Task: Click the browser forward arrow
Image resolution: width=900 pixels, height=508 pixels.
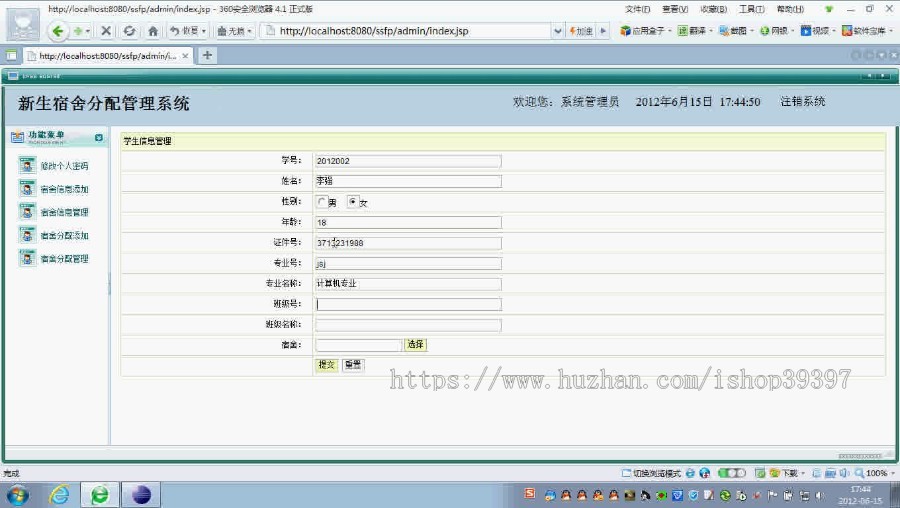Action: click(78, 31)
